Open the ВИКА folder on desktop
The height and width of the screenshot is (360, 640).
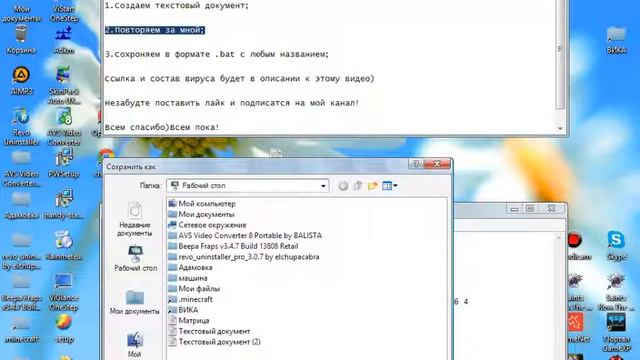pyautogui.click(x=616, y=40)
